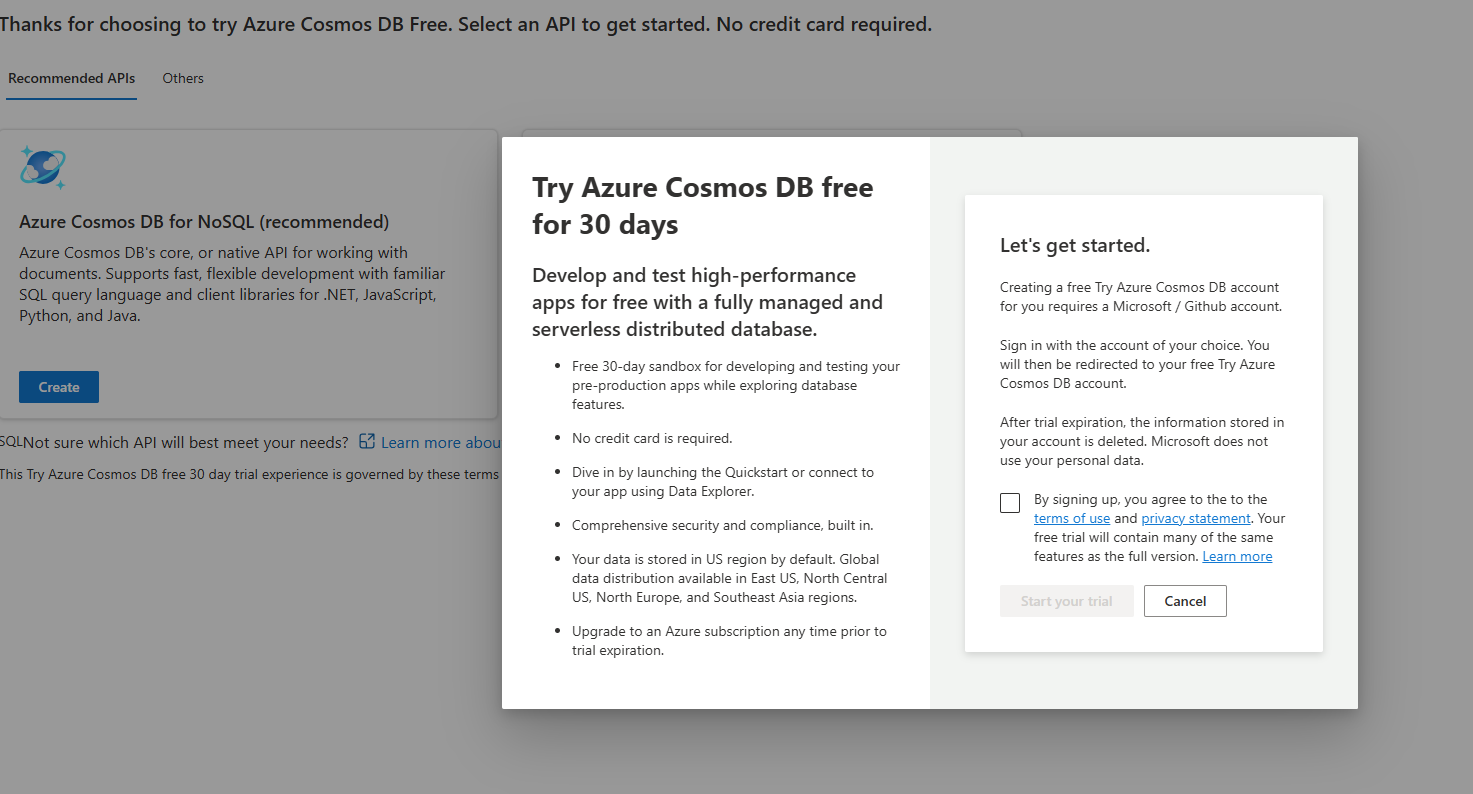
Task: Click the 'Let's get started.' heading
Action: [1075, 245]
